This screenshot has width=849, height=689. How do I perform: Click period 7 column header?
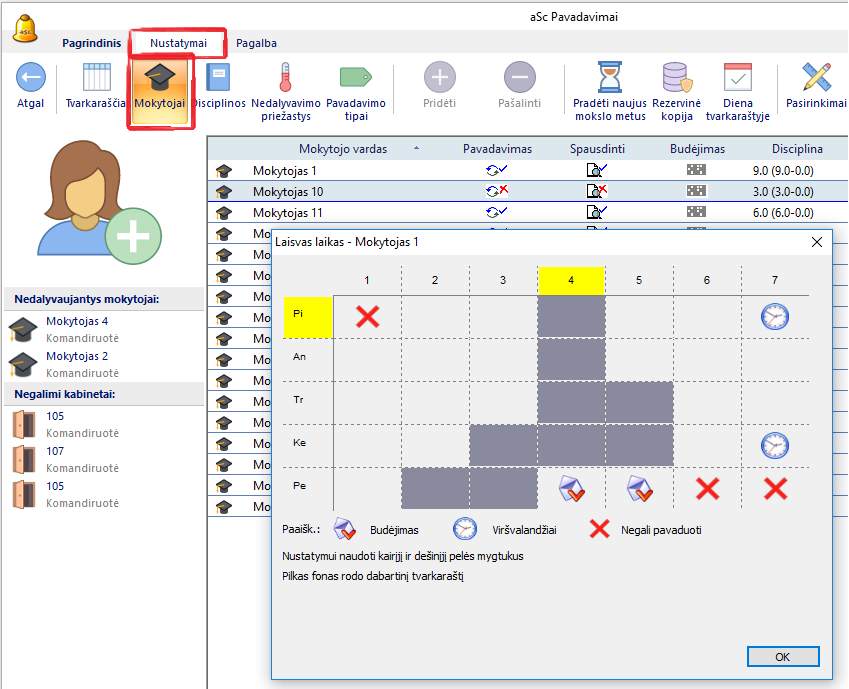pos(775,280)
